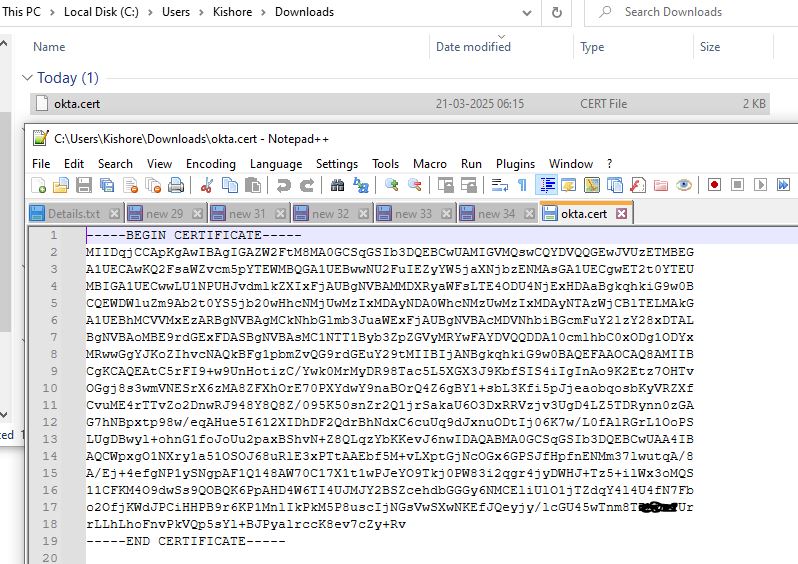Collapse the Today (1) file group
798x564 pixels.
(28, 78)
